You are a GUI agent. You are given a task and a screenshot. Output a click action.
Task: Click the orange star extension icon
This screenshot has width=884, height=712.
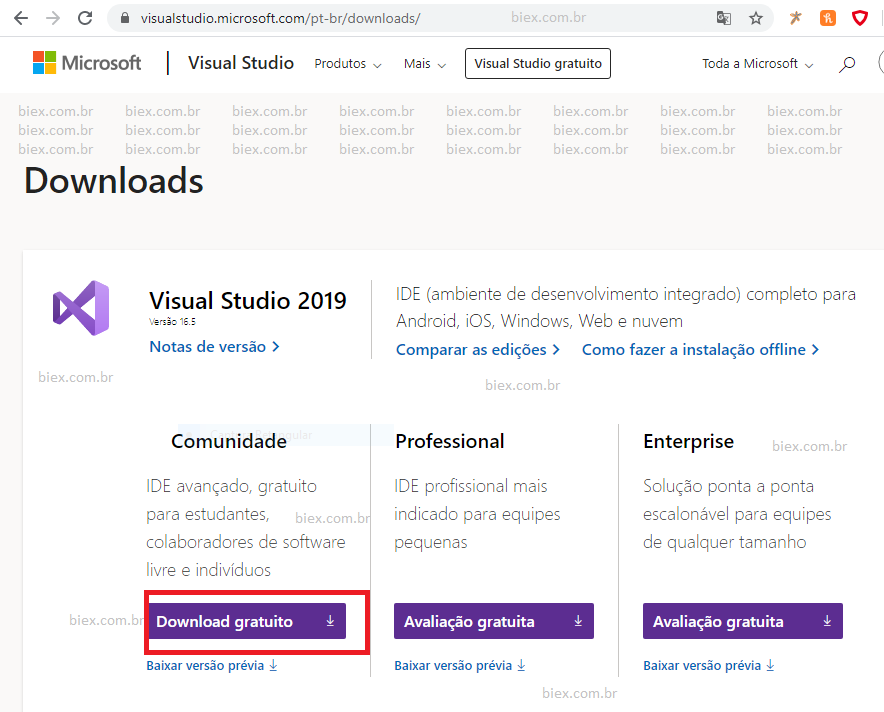coord(795,18)
